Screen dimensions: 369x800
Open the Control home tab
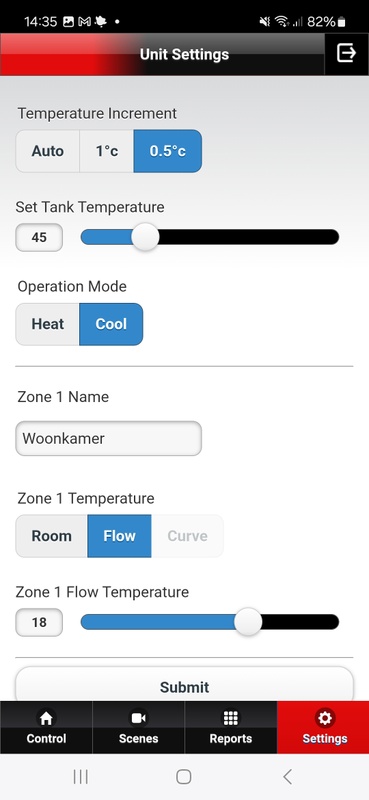pos(46,727)
